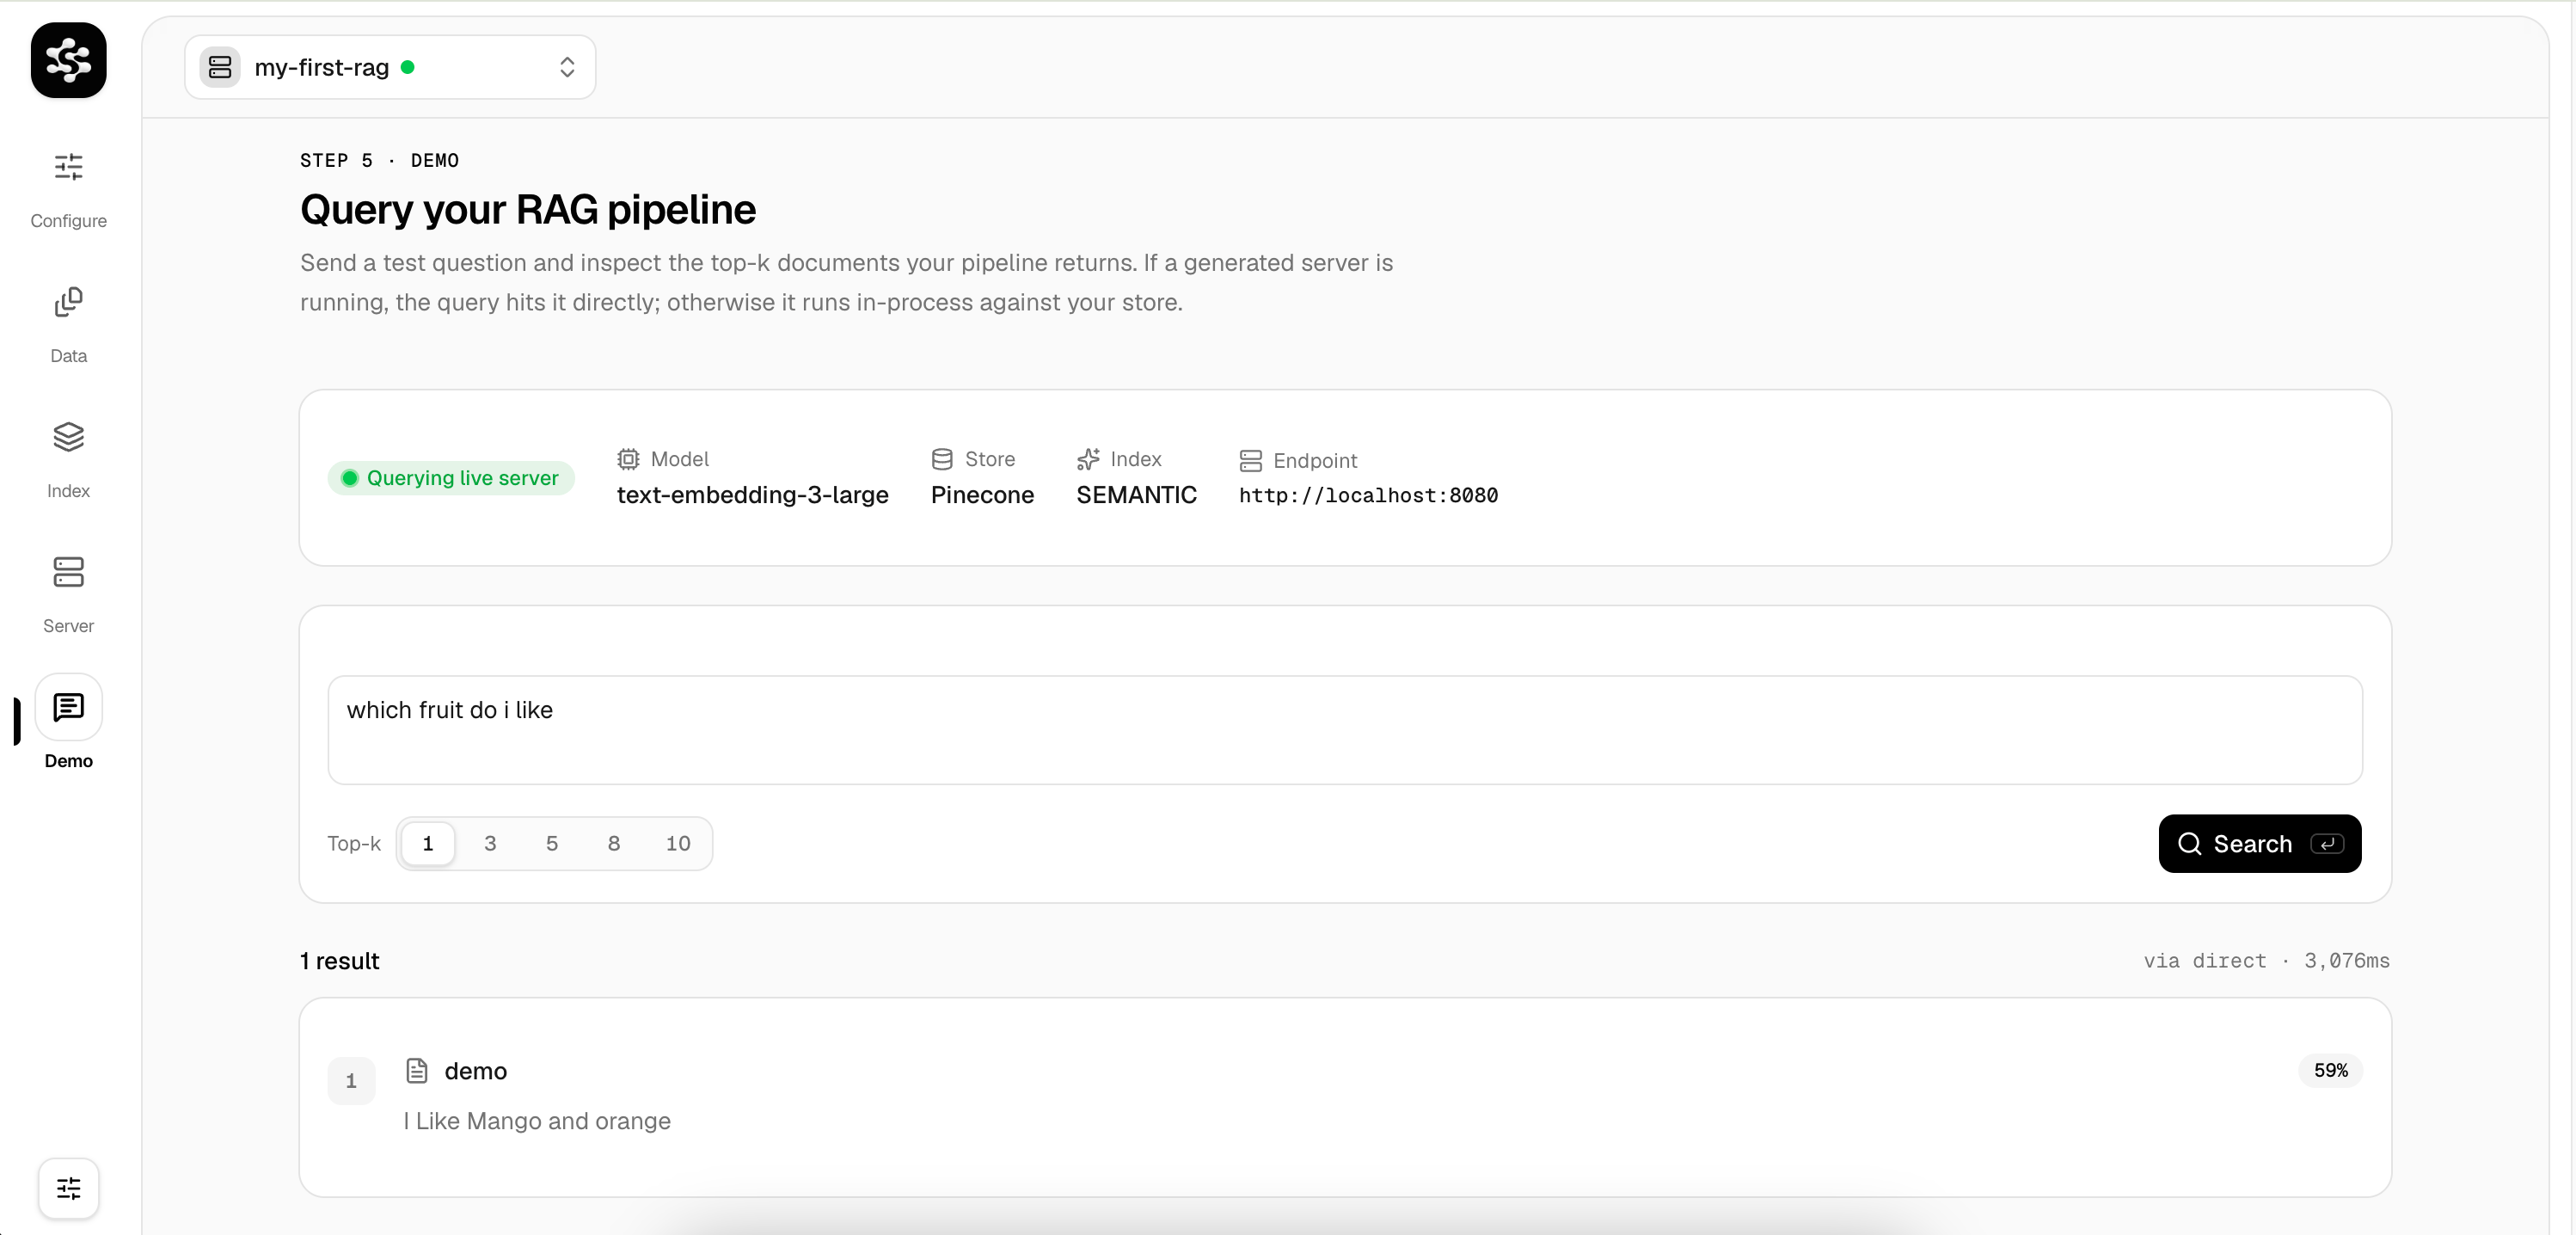The image size is (2576, 1235).
Task: Click the Endpoint server icon
Action: (x=1250, y=461)
